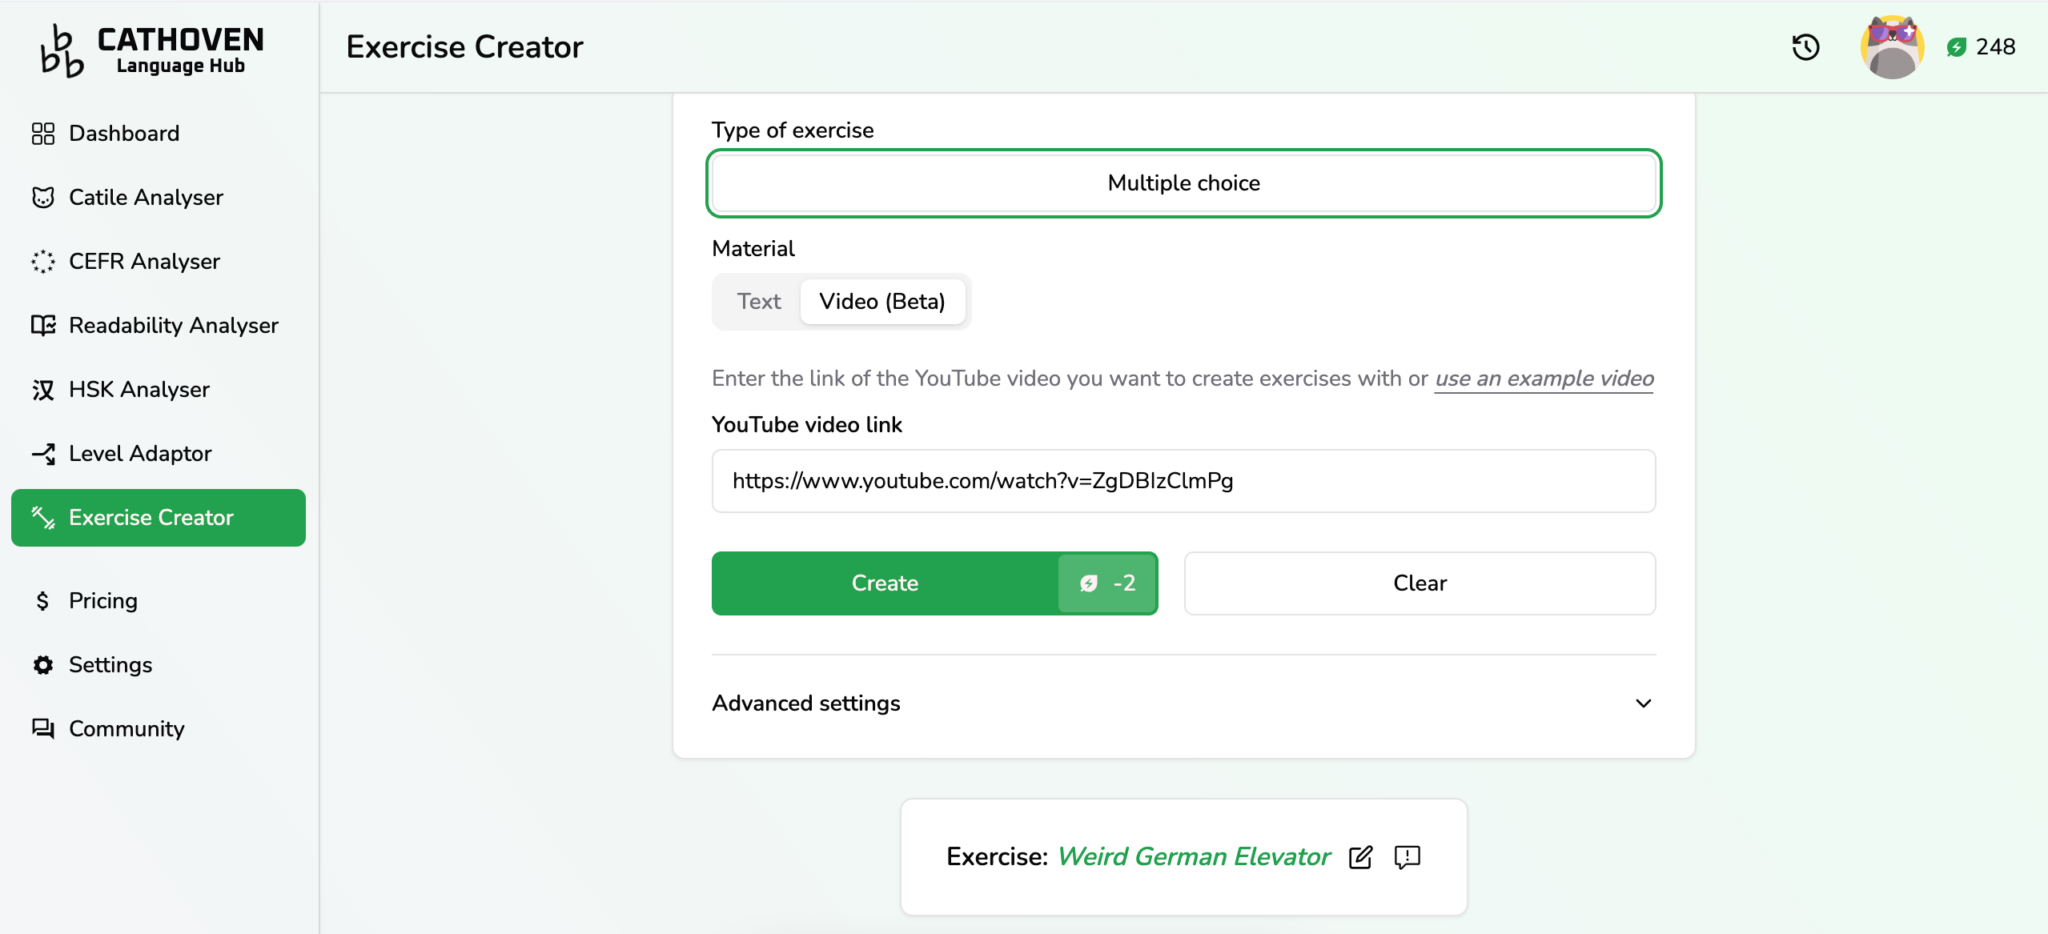Viewport: 2048px width, 934px height.
Task: Open the Level Adaptor tool
Action: pos(140,453)
